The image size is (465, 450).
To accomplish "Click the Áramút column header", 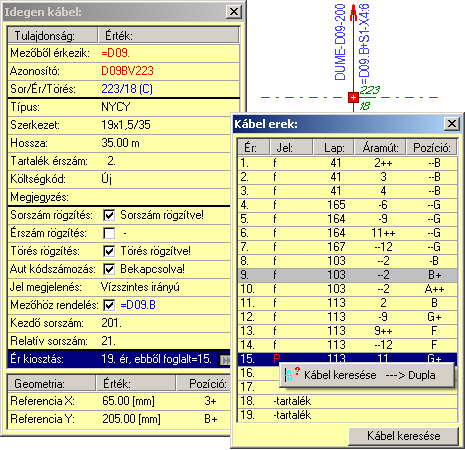I will click(380, 147).
